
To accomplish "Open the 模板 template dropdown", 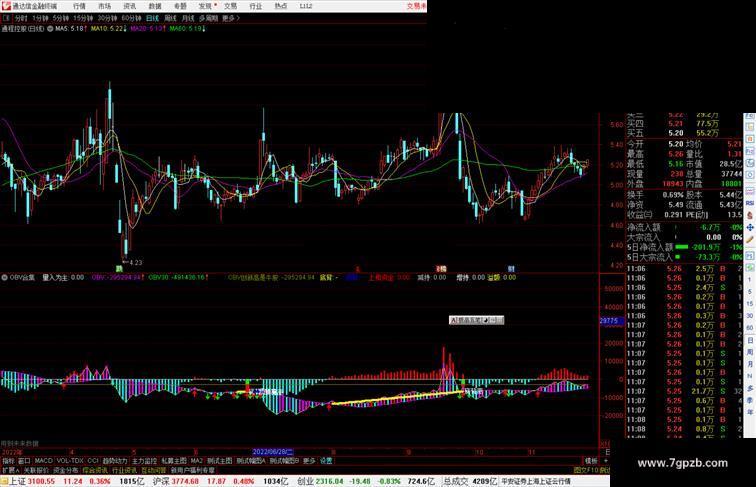I will 591,461.
